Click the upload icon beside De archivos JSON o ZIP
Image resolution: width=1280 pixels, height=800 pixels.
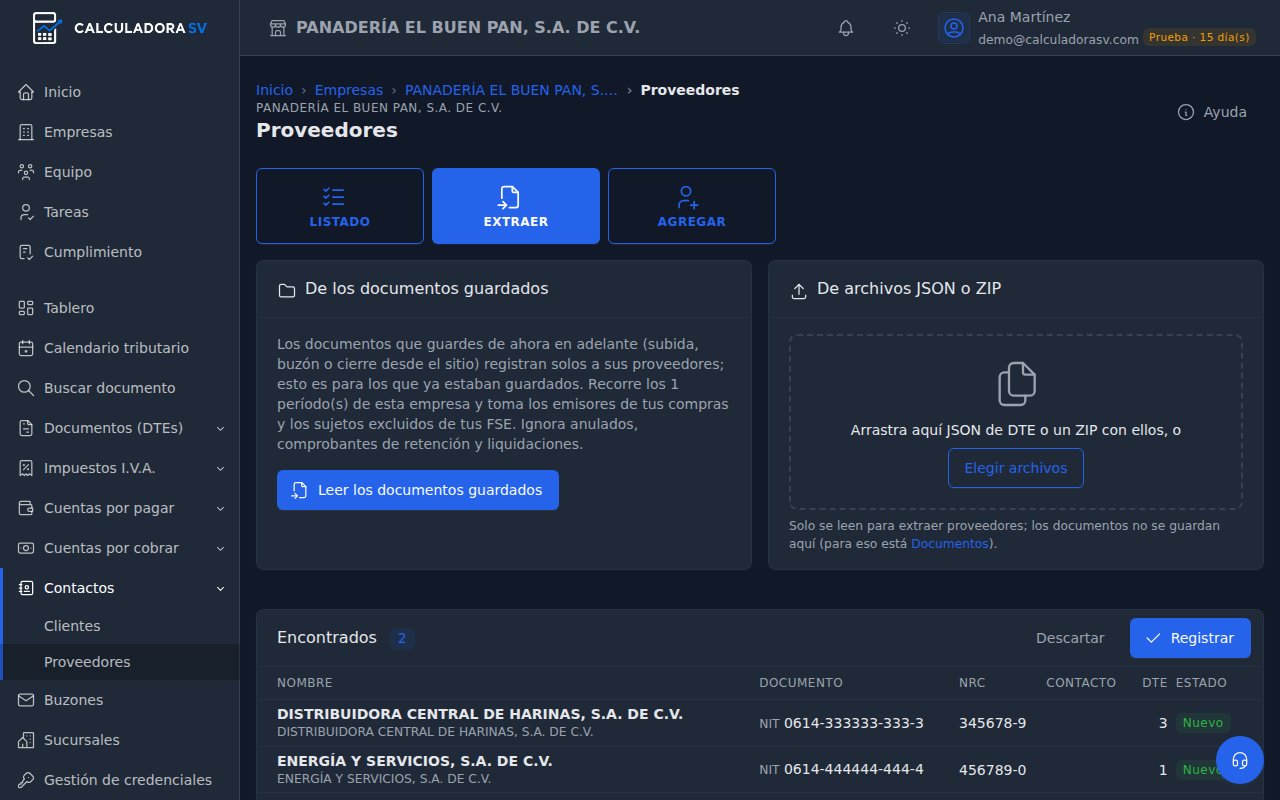(799, 290)
